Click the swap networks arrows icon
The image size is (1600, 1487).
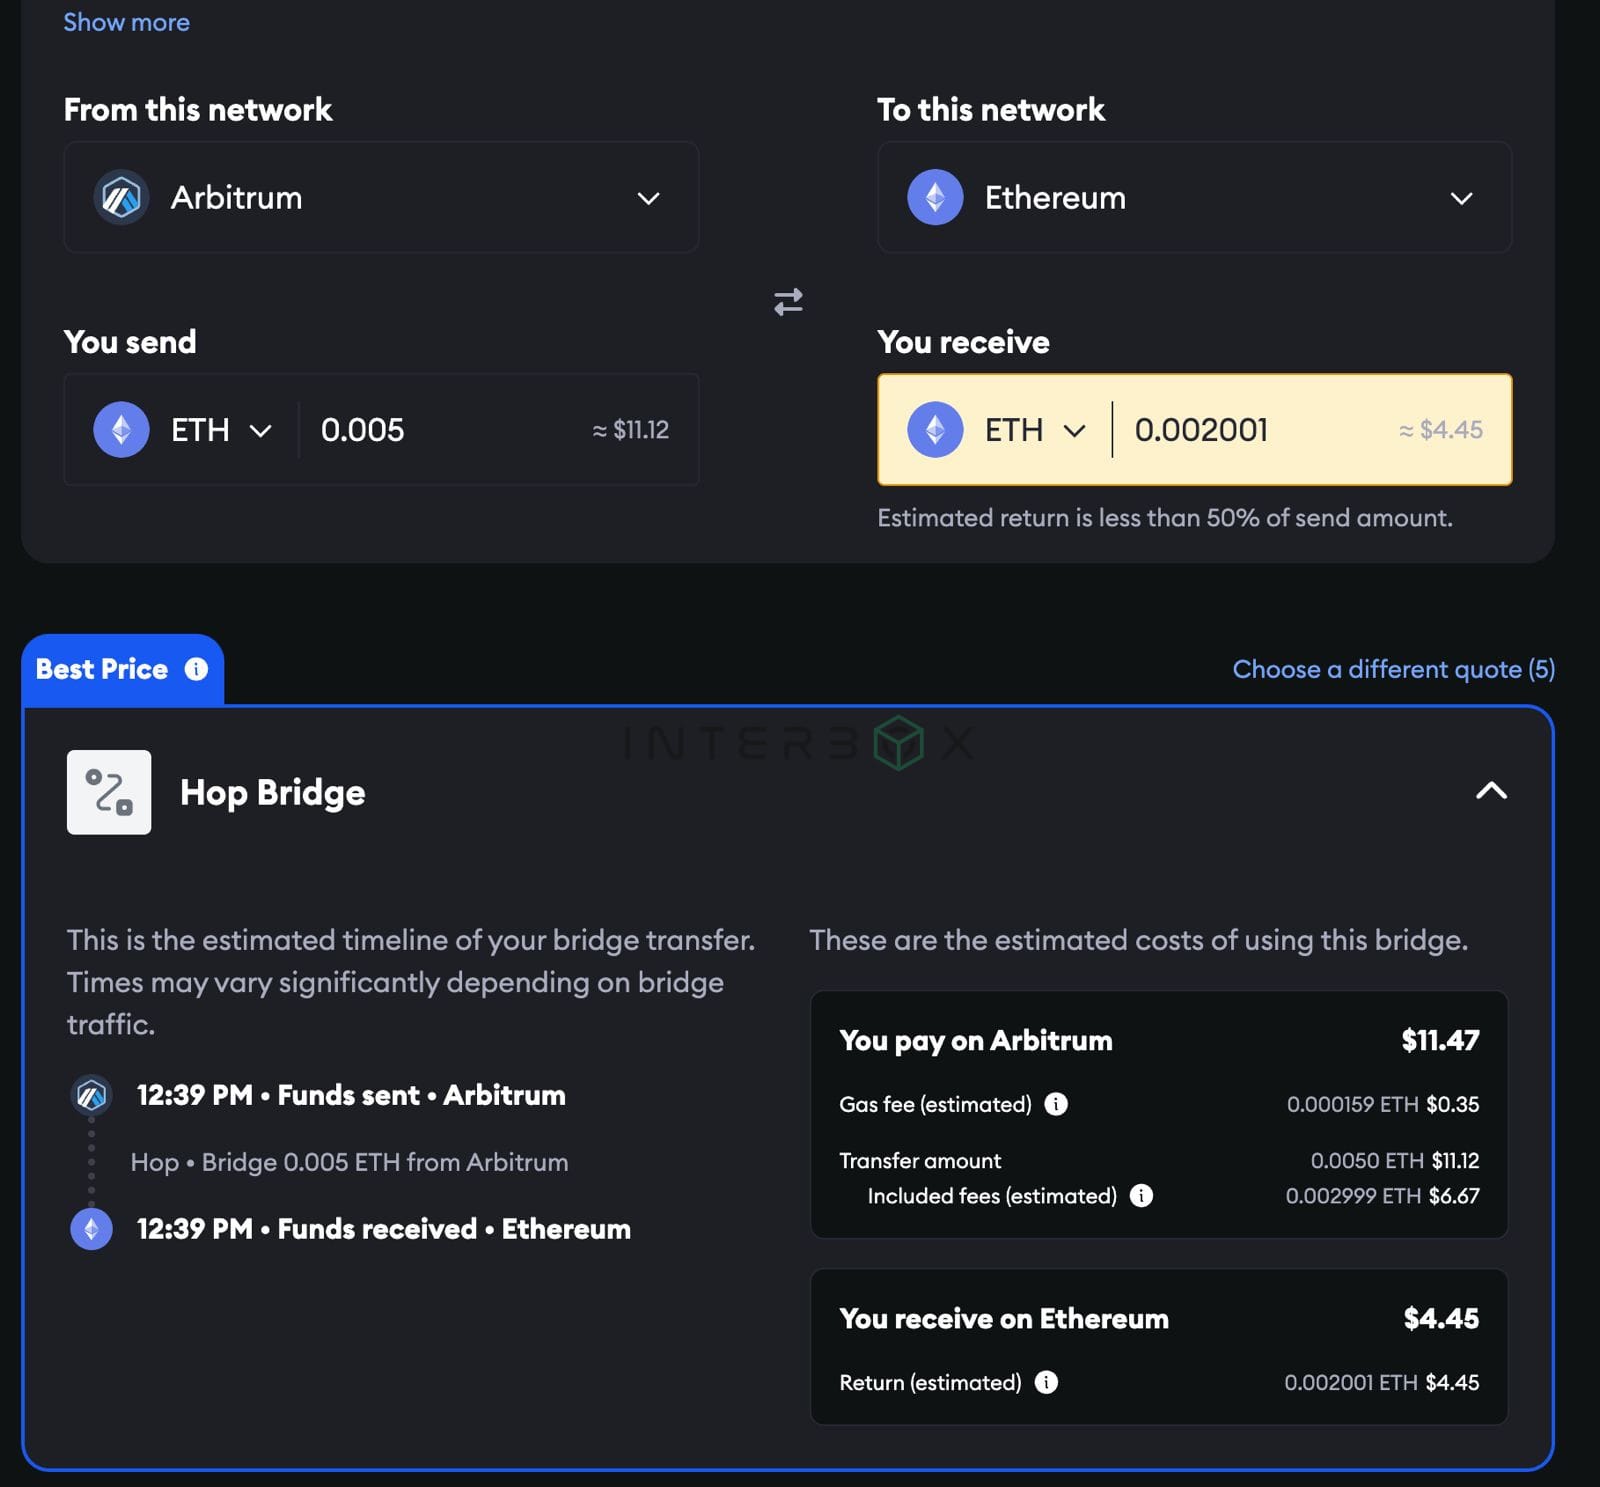pyautogui.click(x=788, y=301)
